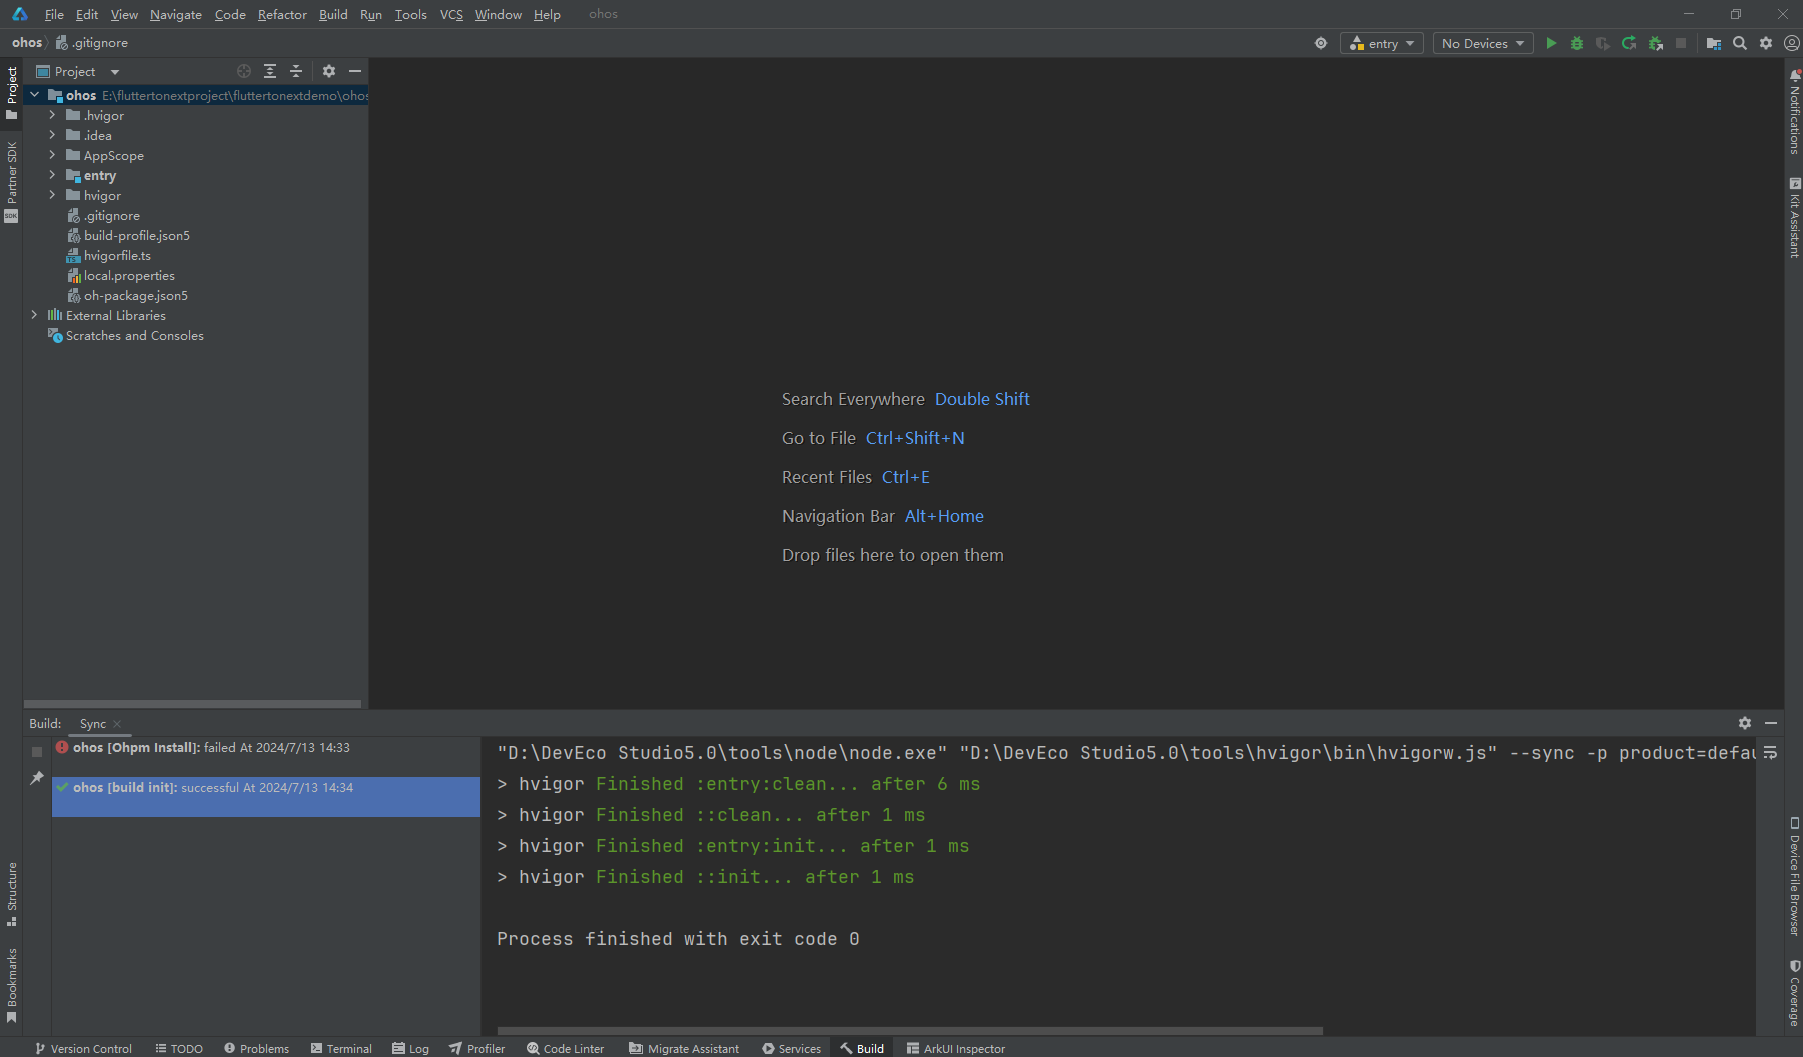Open the Build menu
Image resolution: width=1803 pixels, height=1057 pixels.
pyautogui.click(x=333, y=14)
